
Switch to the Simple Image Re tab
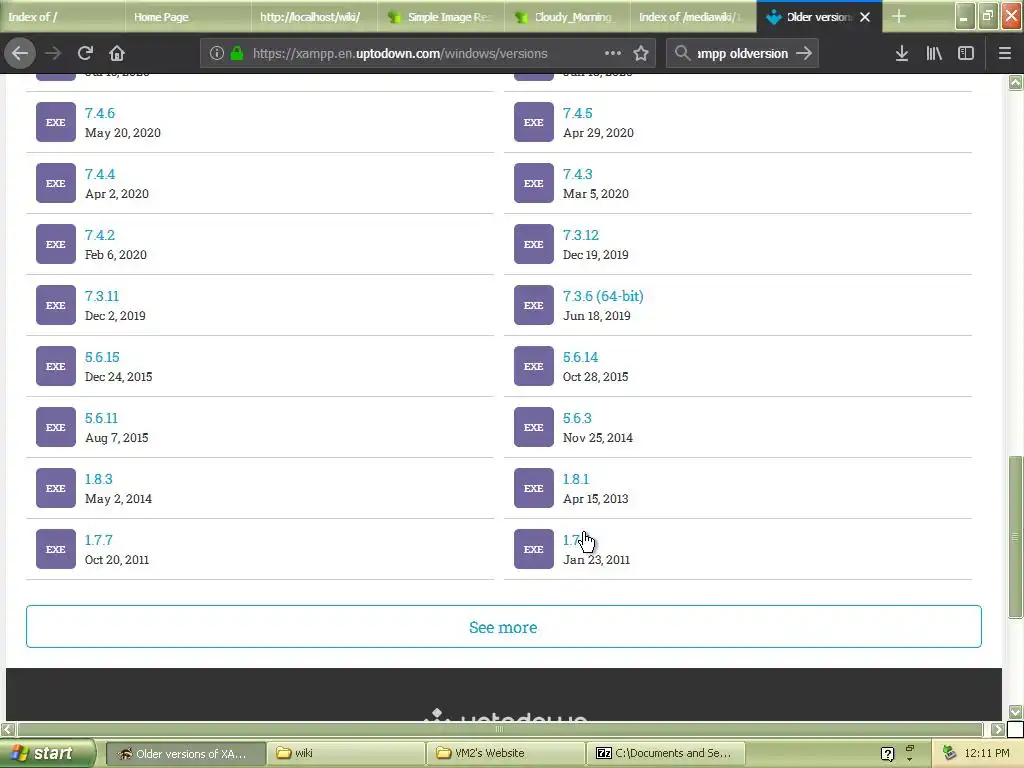coord(441,16)
